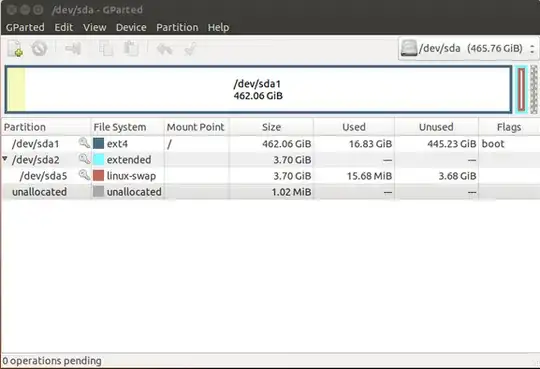Click the ext4 dark blue color swatch
Screen dimensions: 540x369
pyautogui.click(x=98, y=143)
